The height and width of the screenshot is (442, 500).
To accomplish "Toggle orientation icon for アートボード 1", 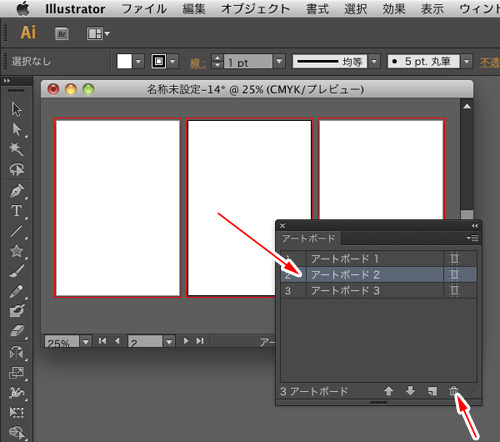I will click(454, 259).
